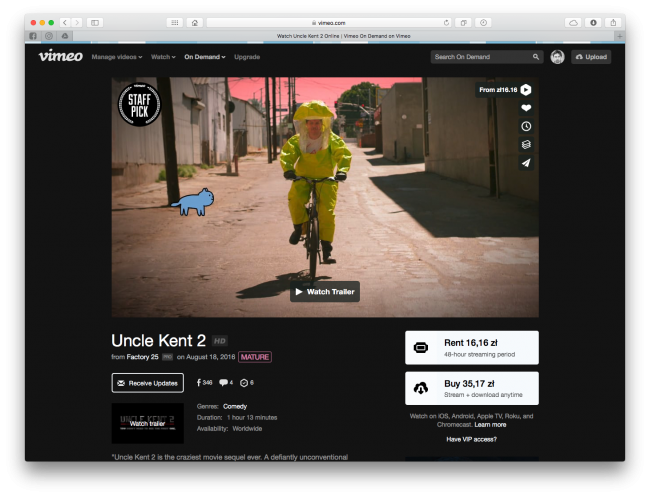This screenshot has width=650, height=497.
Task: Click the PRO badge beside Factory 25
Action: coord(167,357)
